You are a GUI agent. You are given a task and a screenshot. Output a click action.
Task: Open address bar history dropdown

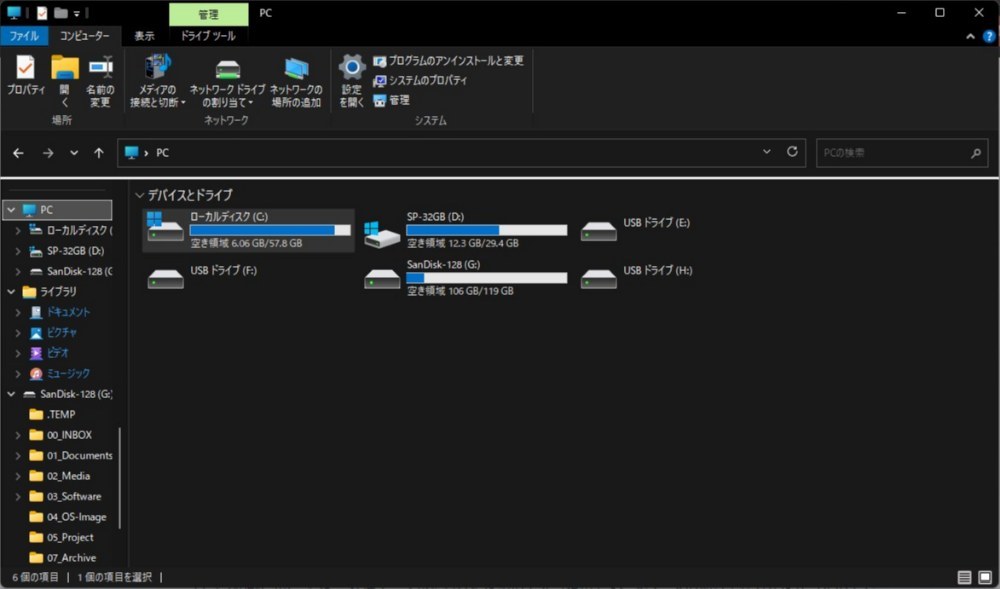tap(767, 152)
